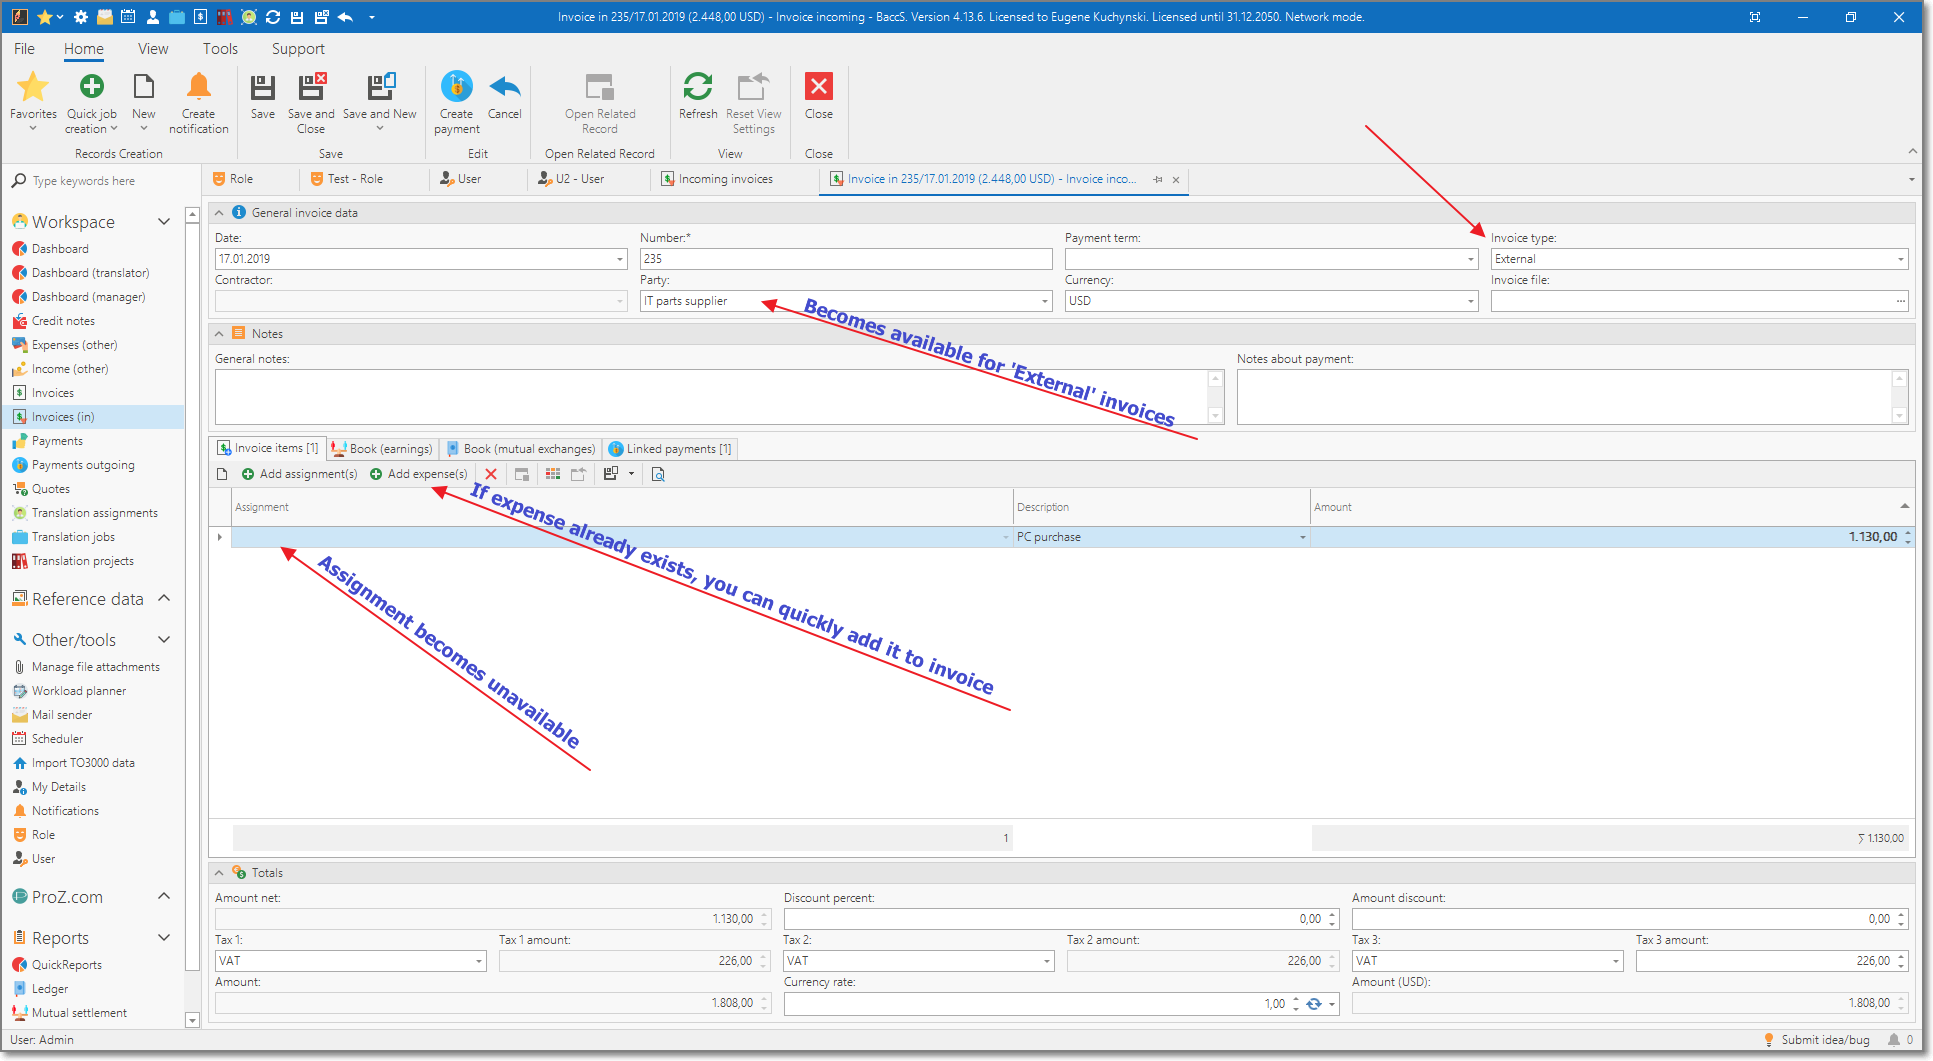Click the New record icon
The width and height of the screenshot is (1933, 1061).
(144, 87)
